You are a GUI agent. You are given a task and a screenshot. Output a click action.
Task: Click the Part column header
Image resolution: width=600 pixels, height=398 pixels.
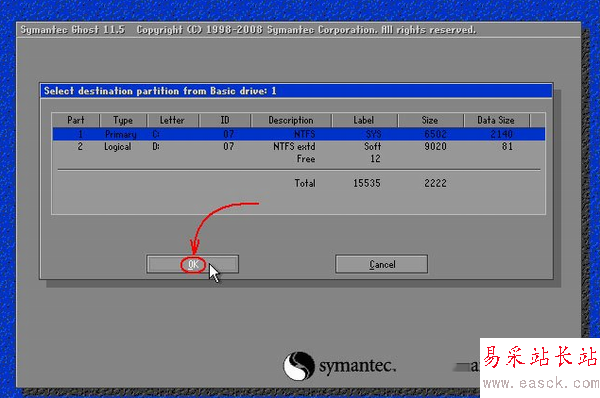pos(76,120)
